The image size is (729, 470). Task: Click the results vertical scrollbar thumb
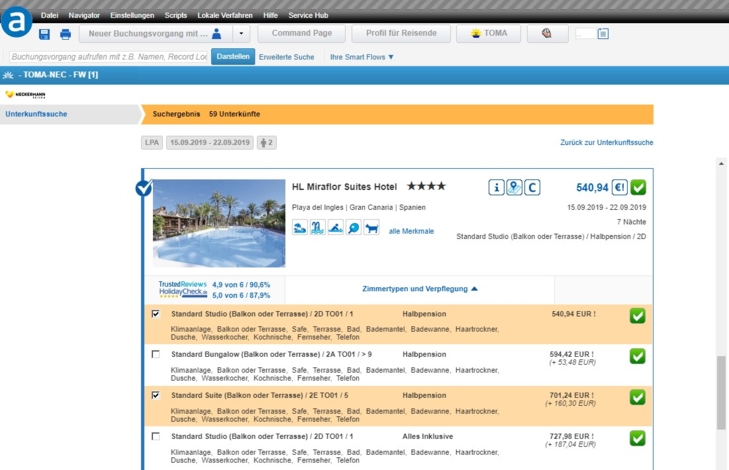(x=721, y=393)
